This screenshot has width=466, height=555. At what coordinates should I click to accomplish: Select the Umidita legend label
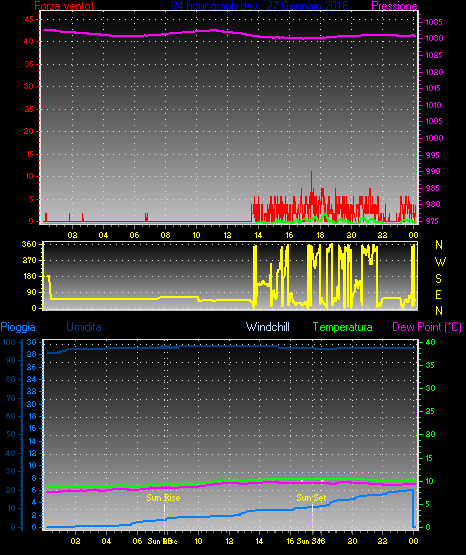pos(84,327)
